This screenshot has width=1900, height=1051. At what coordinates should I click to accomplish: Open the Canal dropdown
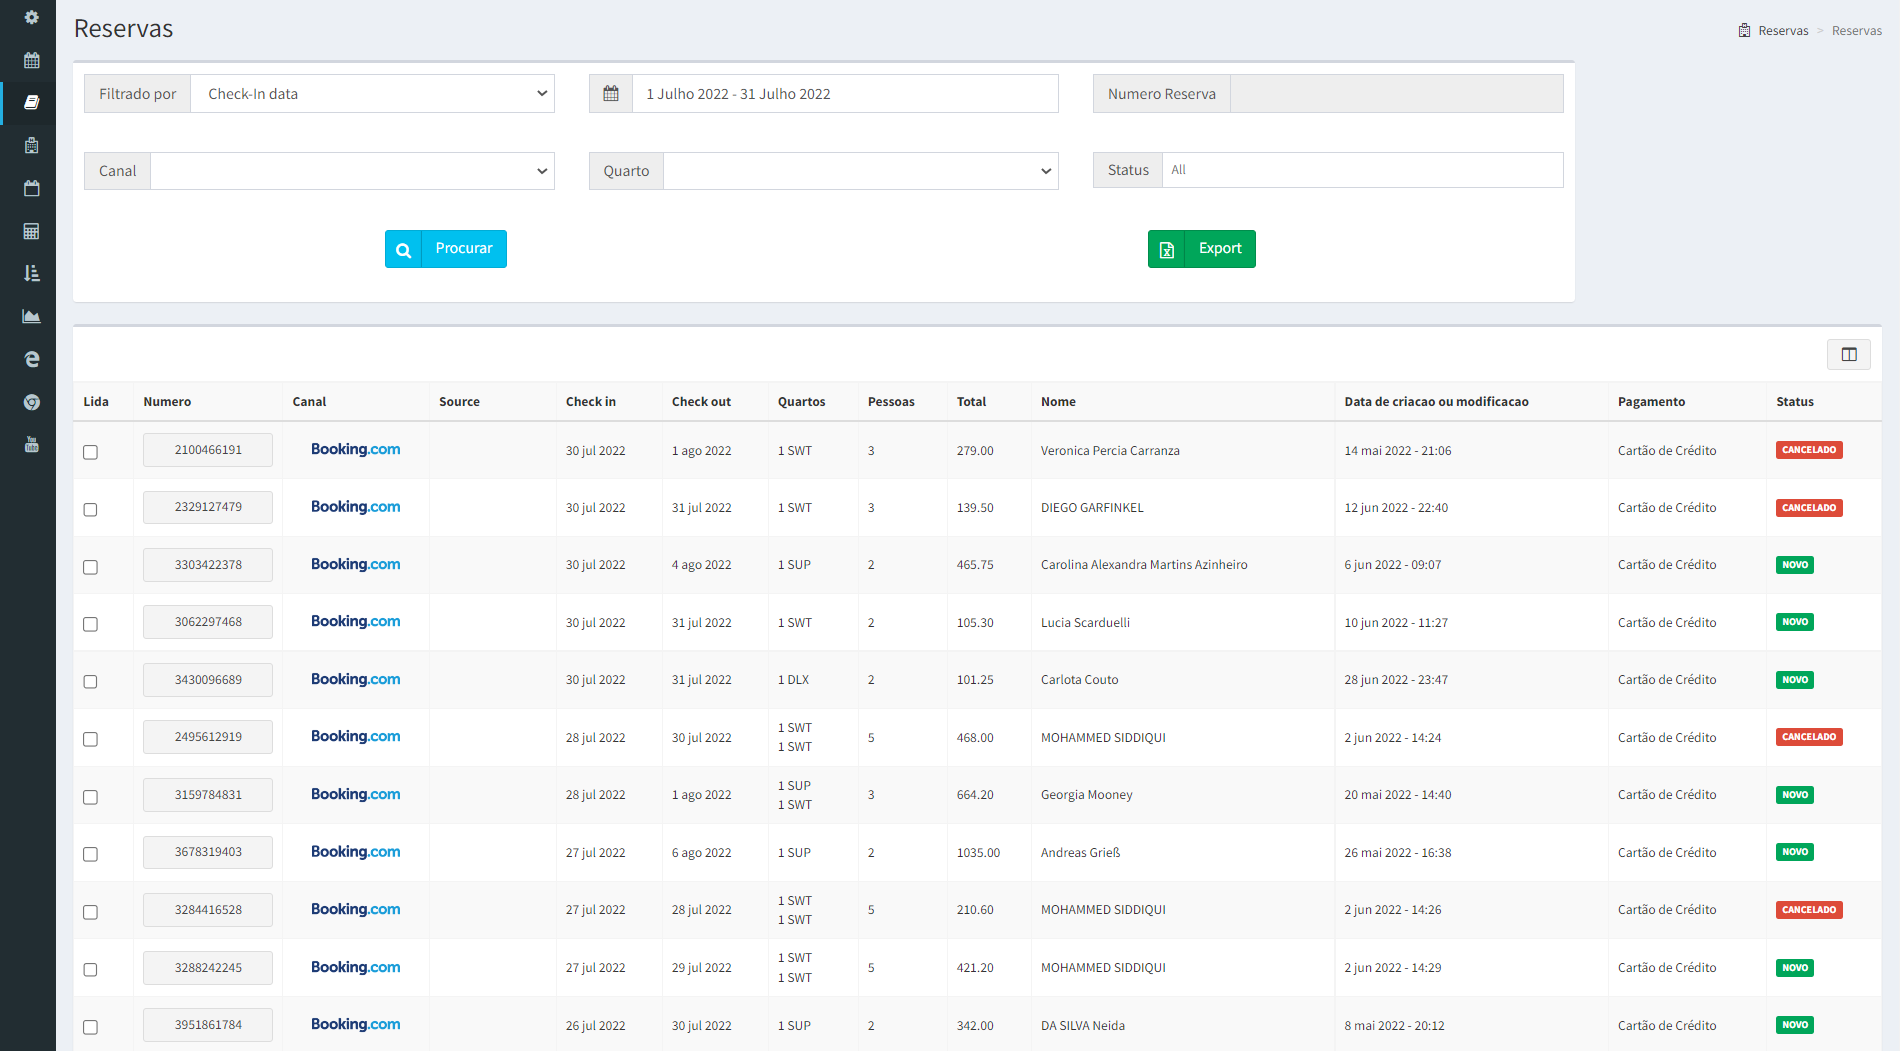click(352, 171)
